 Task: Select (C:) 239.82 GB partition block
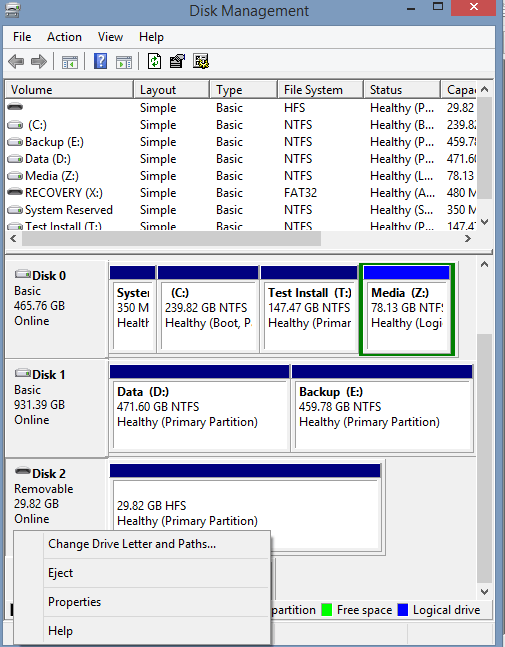(208, 309)
